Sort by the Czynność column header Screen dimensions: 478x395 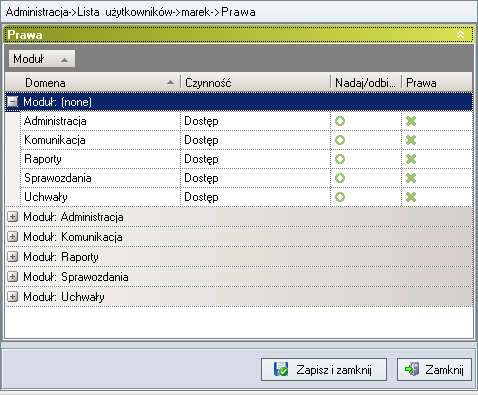[255, 83]
